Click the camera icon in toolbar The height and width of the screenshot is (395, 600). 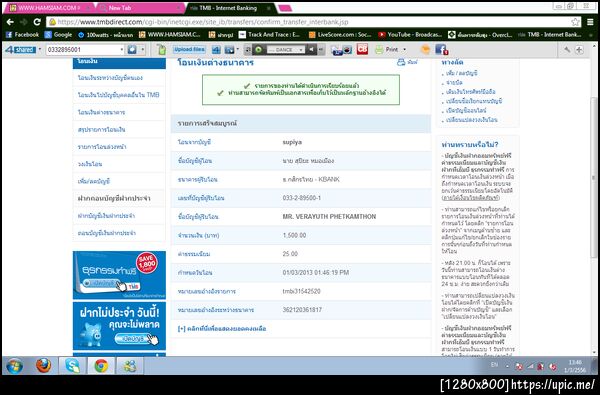coord(347,49)
